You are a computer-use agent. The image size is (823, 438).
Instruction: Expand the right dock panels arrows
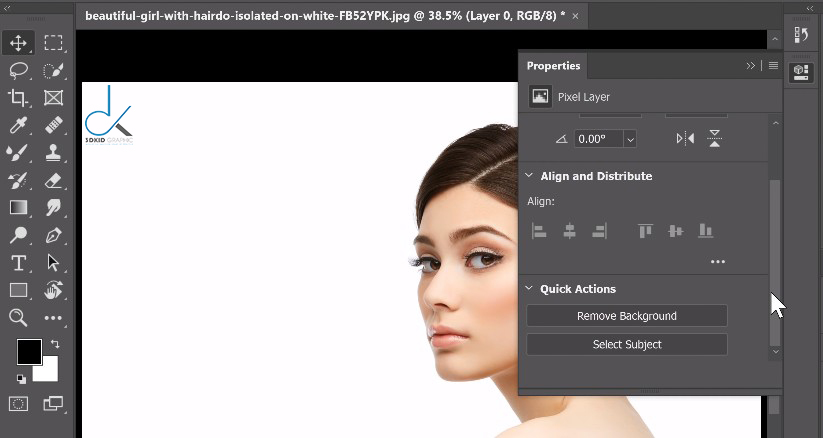810,8
